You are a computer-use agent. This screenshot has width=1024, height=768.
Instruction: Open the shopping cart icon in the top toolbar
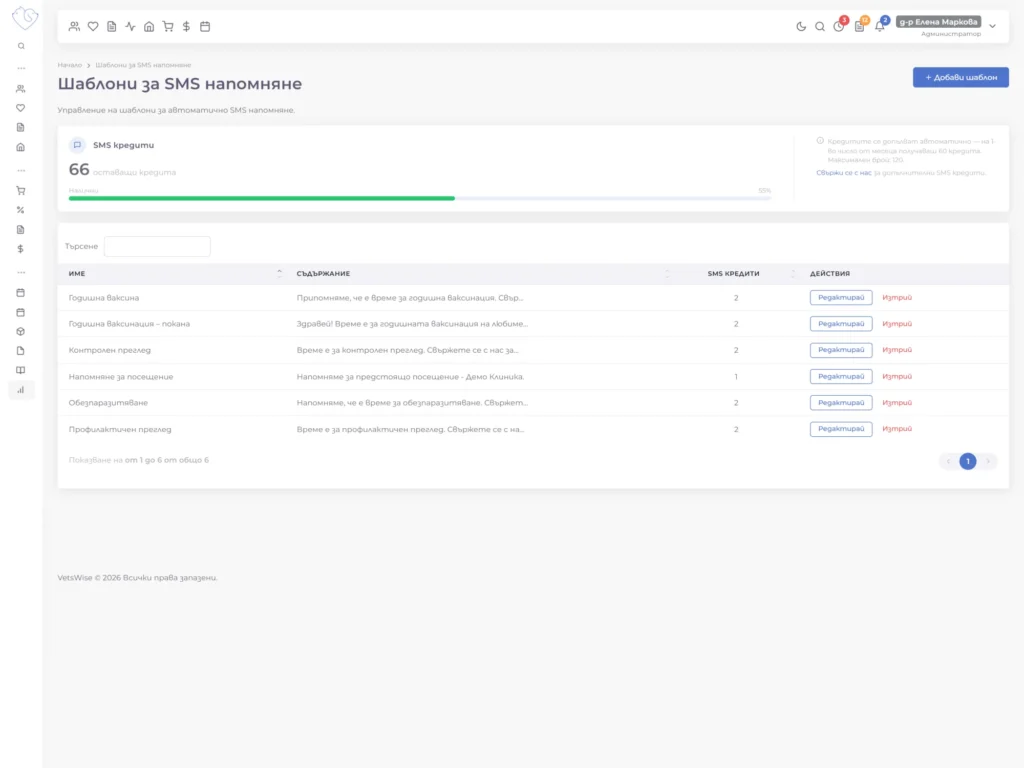click(168, 27)
